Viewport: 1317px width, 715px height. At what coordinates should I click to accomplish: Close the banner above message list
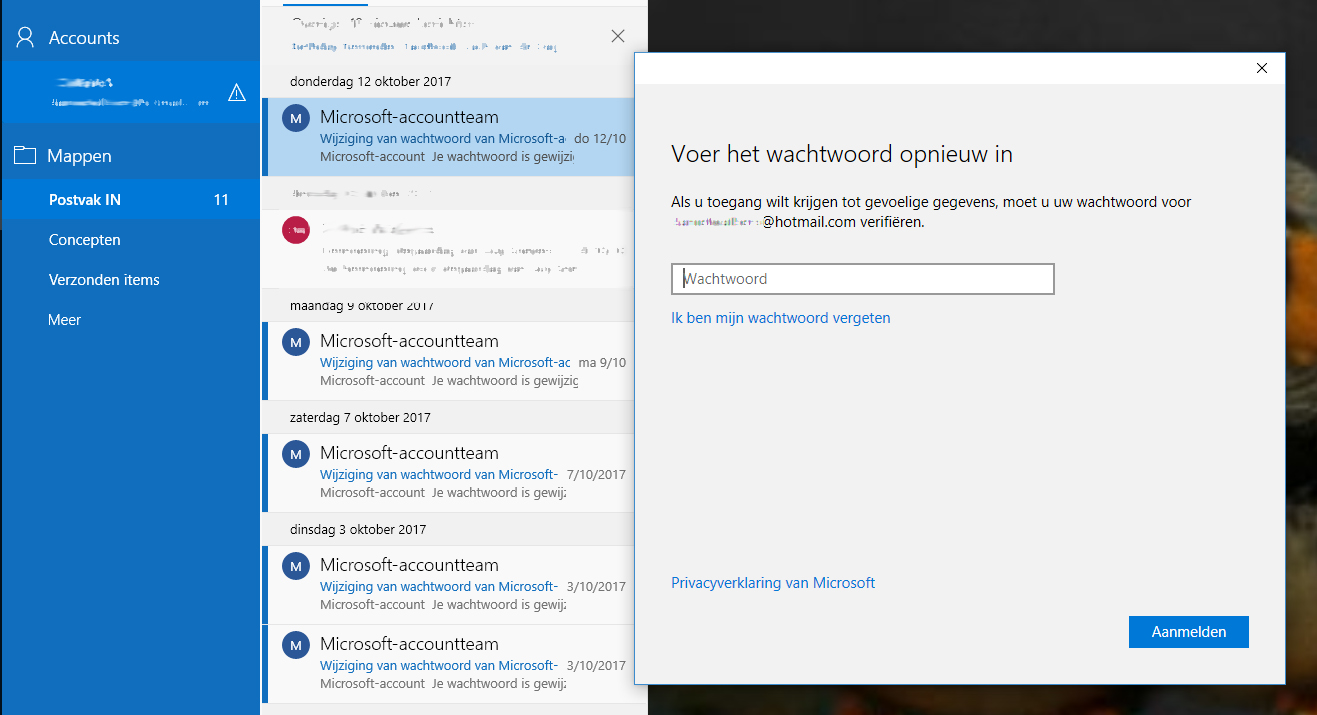[618, 36]
